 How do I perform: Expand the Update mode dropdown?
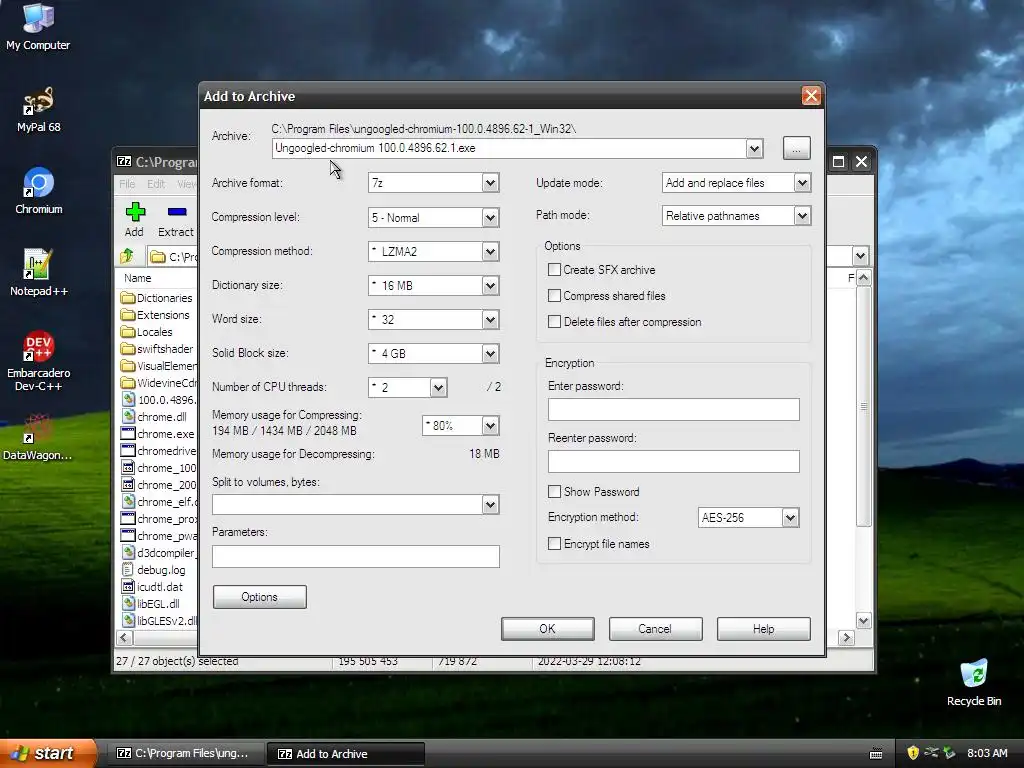tap(802, 183)
